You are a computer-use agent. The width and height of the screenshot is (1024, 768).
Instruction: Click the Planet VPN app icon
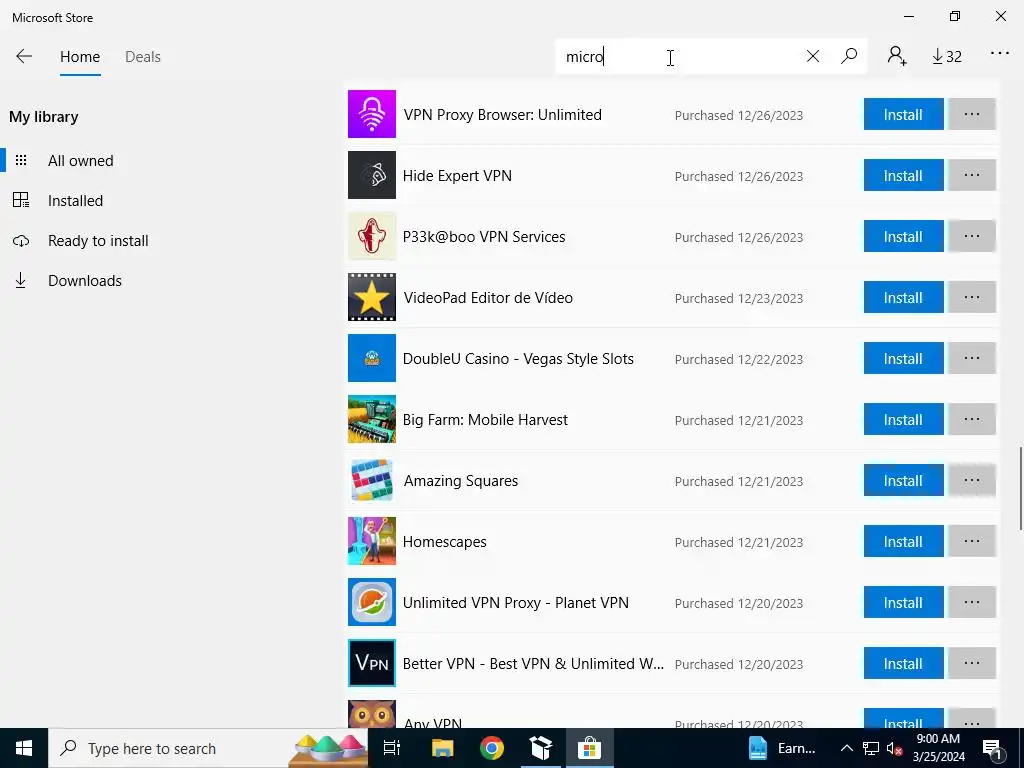coord(372,601)
